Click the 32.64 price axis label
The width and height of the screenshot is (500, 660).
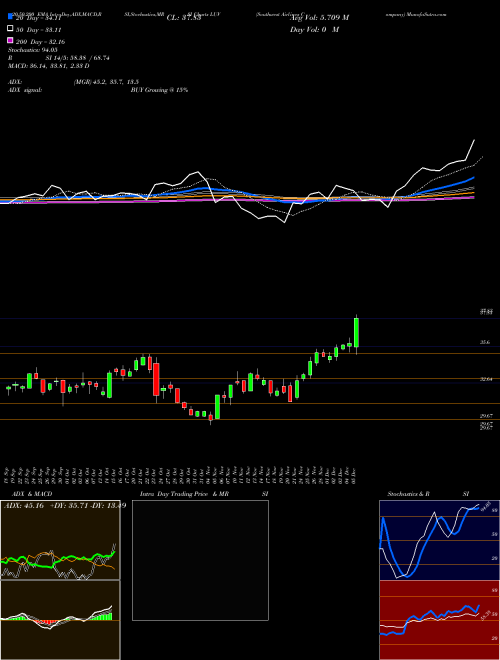pos(487,379)
